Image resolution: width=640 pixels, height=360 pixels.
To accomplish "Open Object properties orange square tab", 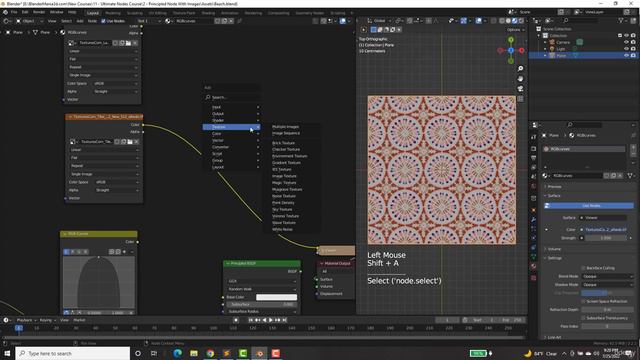I will [x=533, y=210].
